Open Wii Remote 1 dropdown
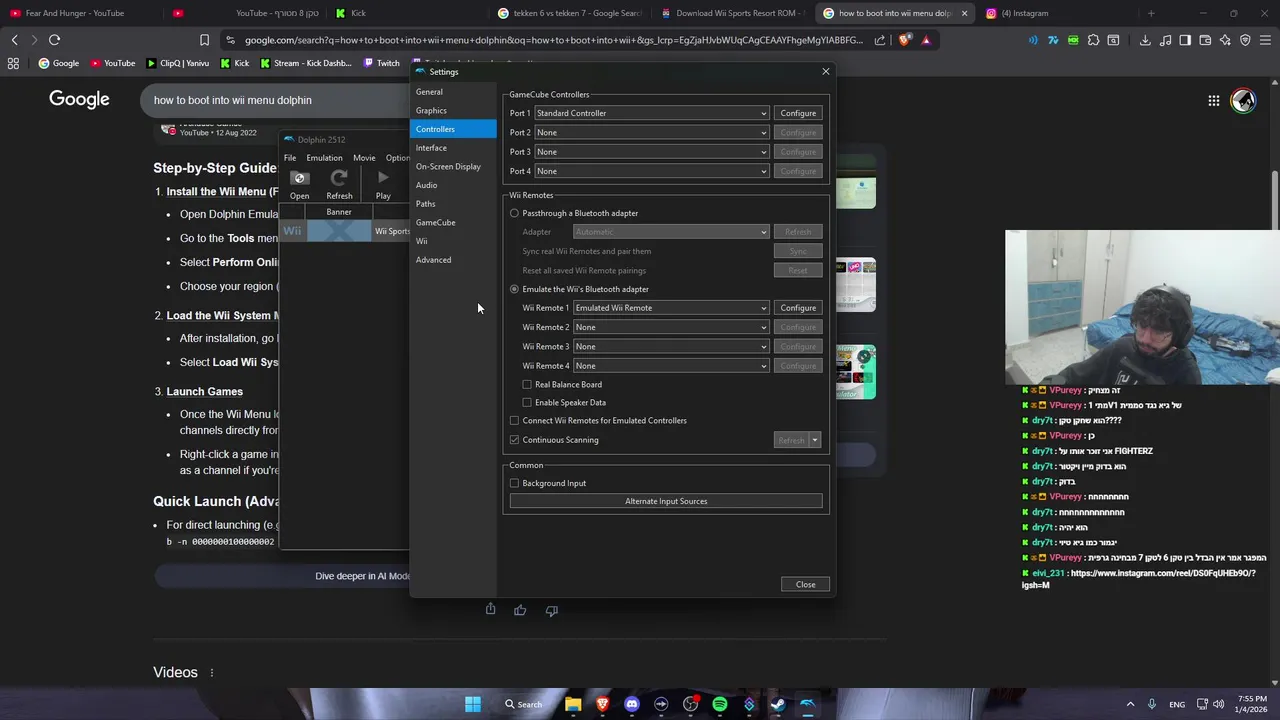 (x=671, y=308)
